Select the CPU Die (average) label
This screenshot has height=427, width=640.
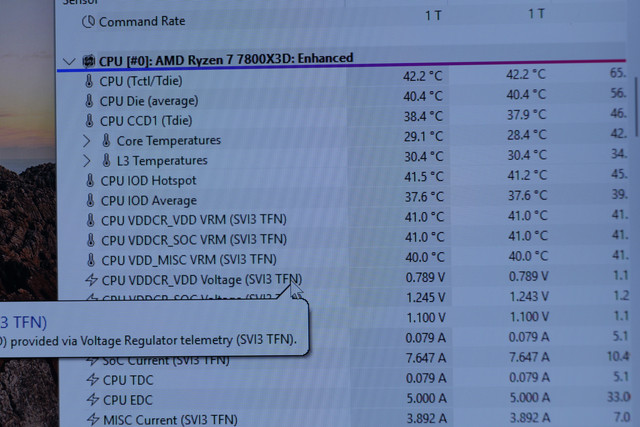click(x=149, y=101)
